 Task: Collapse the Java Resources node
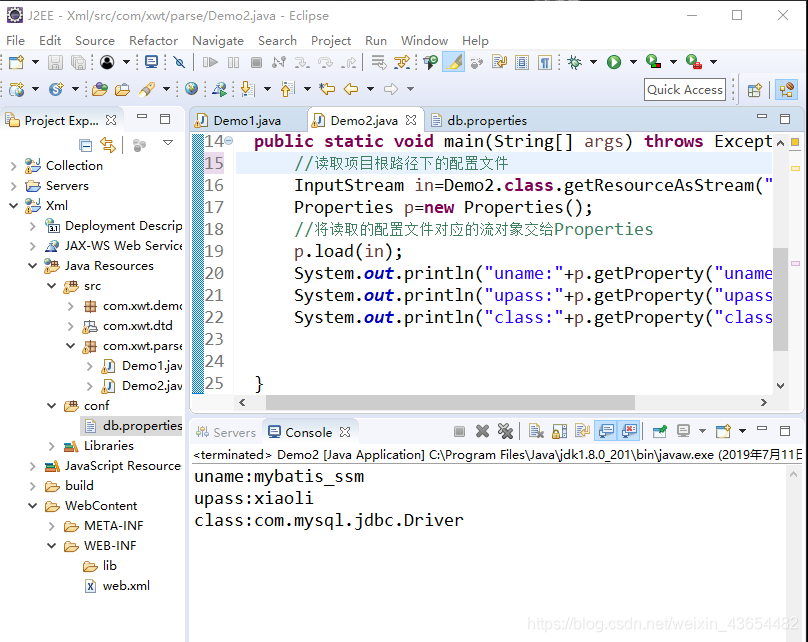point(33,266)
